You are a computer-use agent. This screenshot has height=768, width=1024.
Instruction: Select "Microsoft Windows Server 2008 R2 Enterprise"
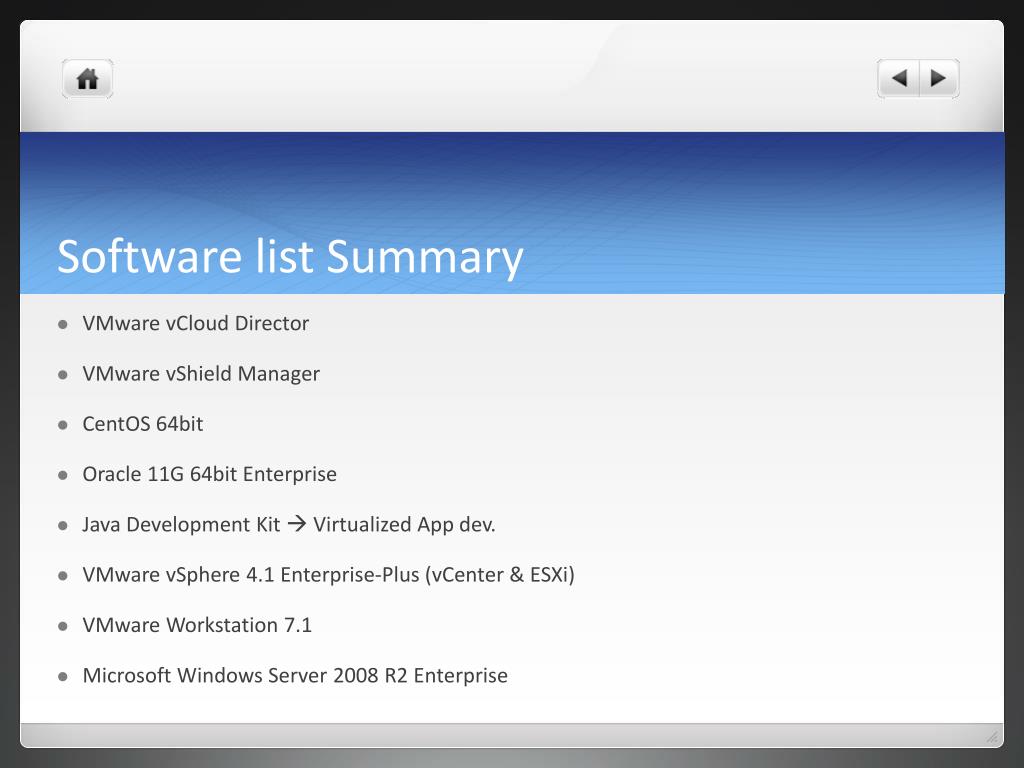click(295, 675)
